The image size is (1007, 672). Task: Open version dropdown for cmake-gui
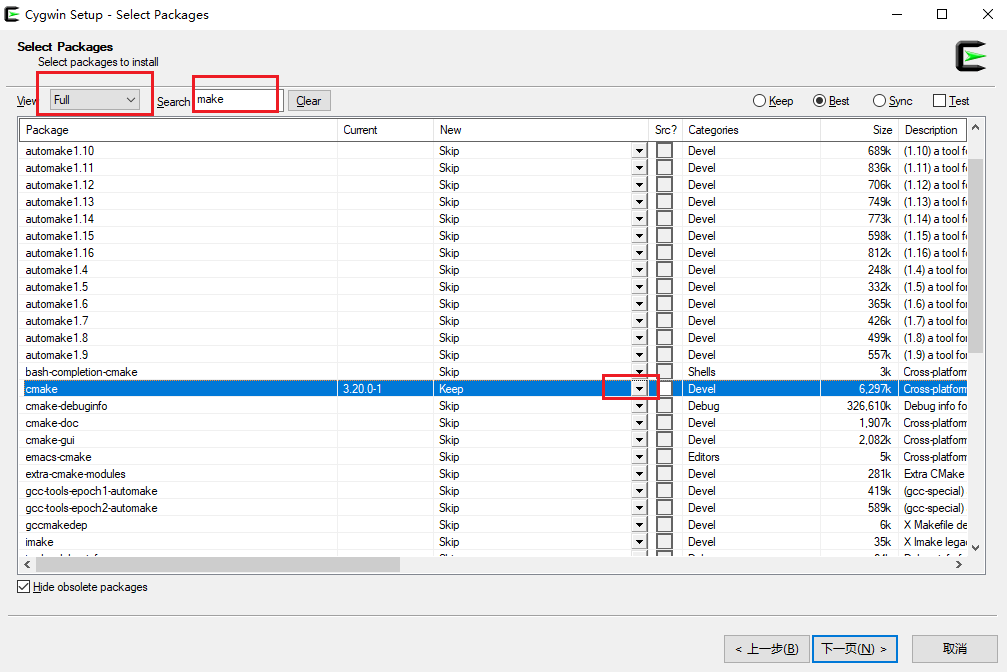pos(639,440)
